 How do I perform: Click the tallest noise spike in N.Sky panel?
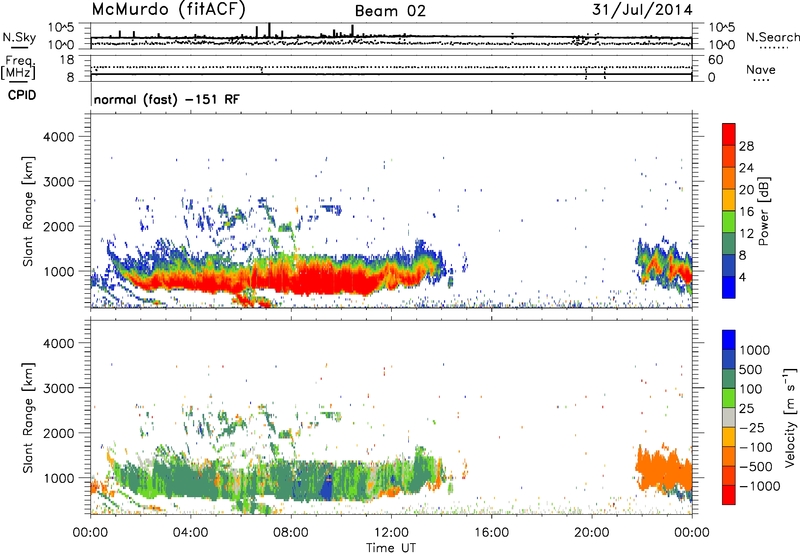click(269, 30)
